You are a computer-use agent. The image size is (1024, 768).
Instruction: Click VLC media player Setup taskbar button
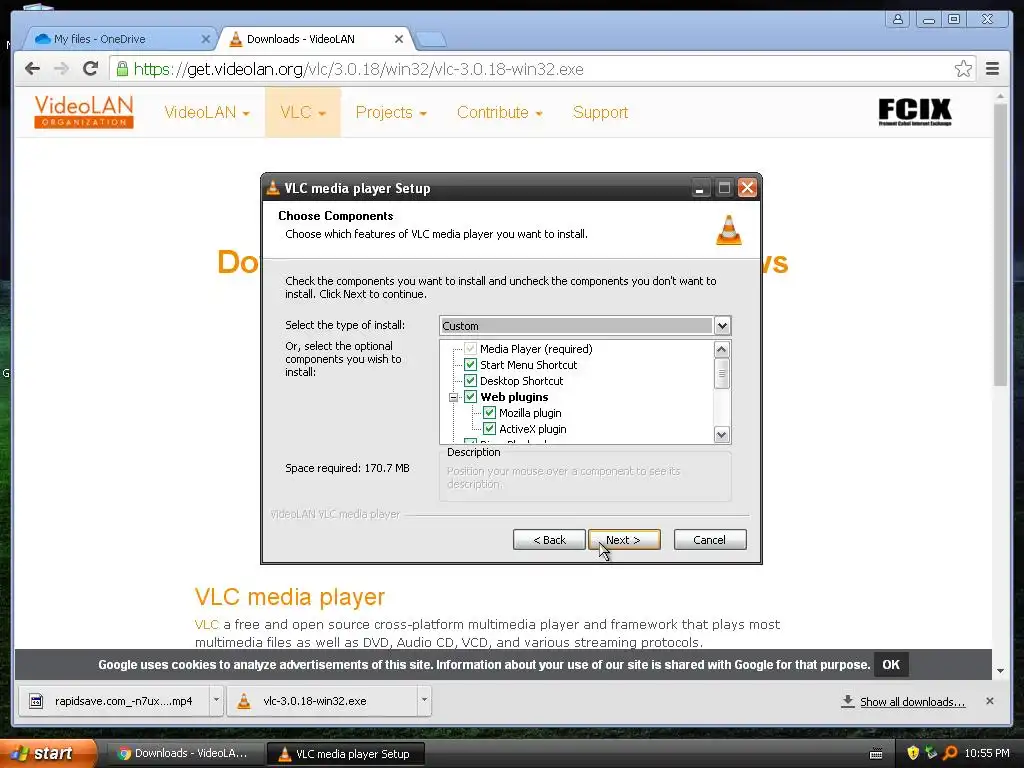(346, 753)
